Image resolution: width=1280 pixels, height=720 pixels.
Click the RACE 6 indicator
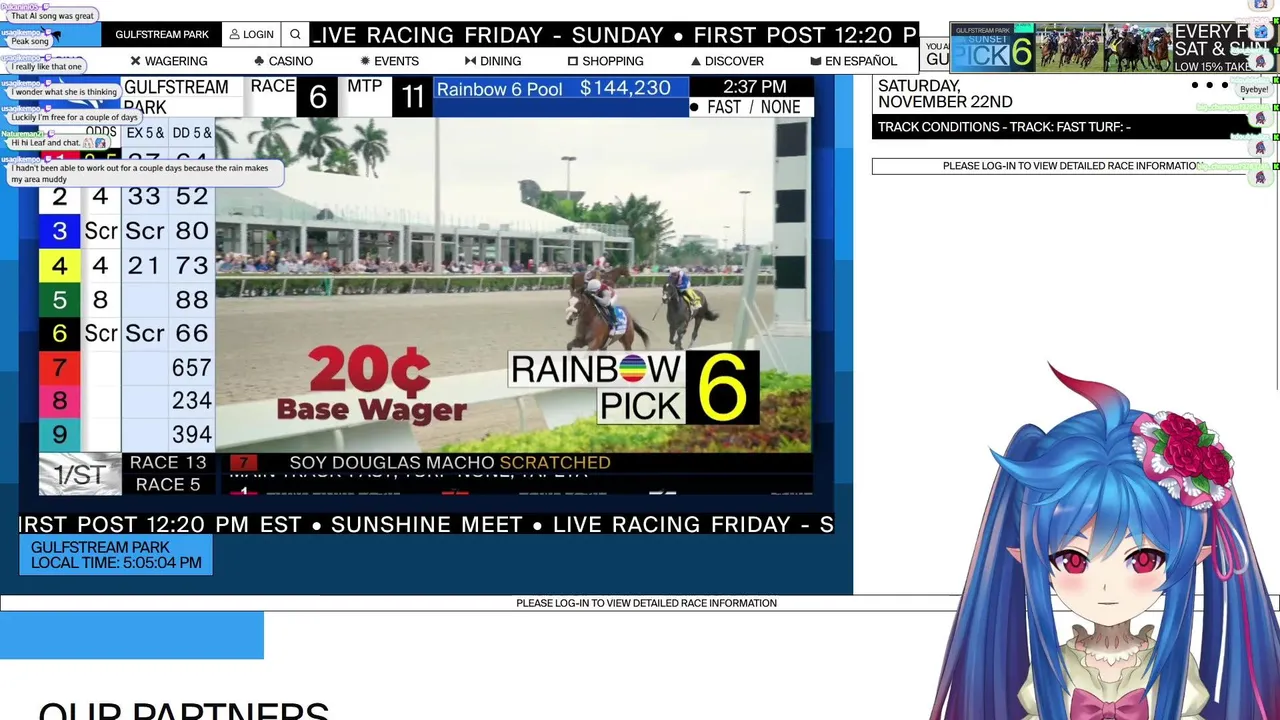click(x=294, y=96)
